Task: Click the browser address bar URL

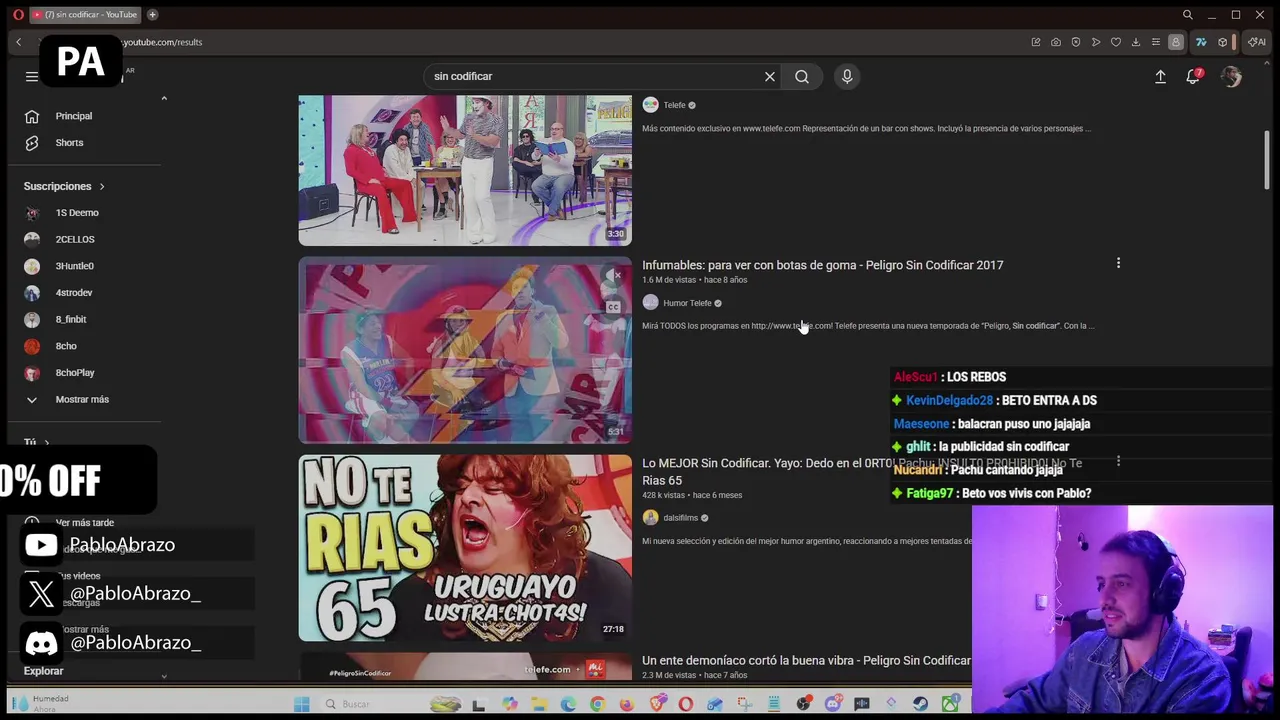Action: click(162, 42)
